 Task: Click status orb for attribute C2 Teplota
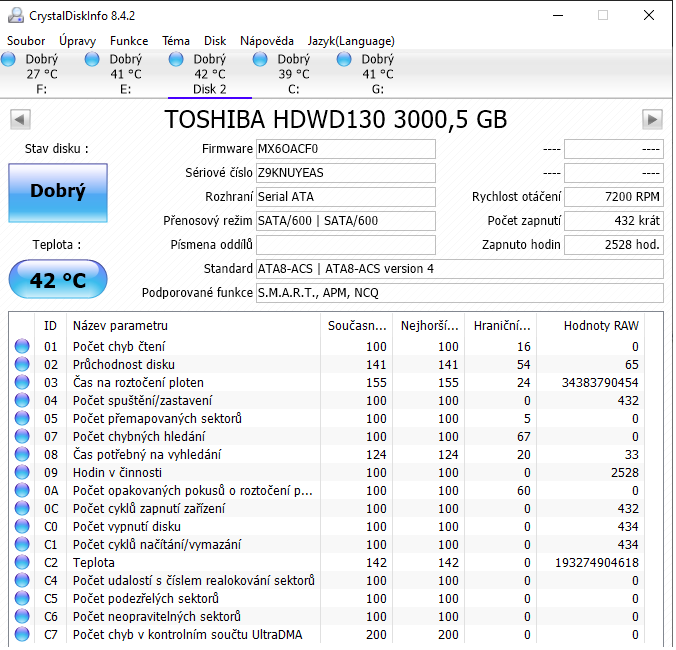[22, 563]
